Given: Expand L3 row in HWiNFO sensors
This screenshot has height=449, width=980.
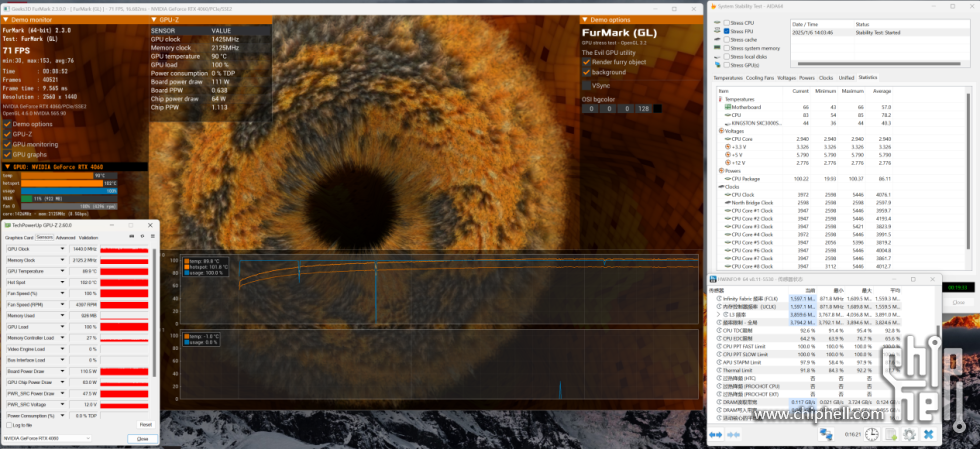Looking at the screenshot, I should pos(719,314).
